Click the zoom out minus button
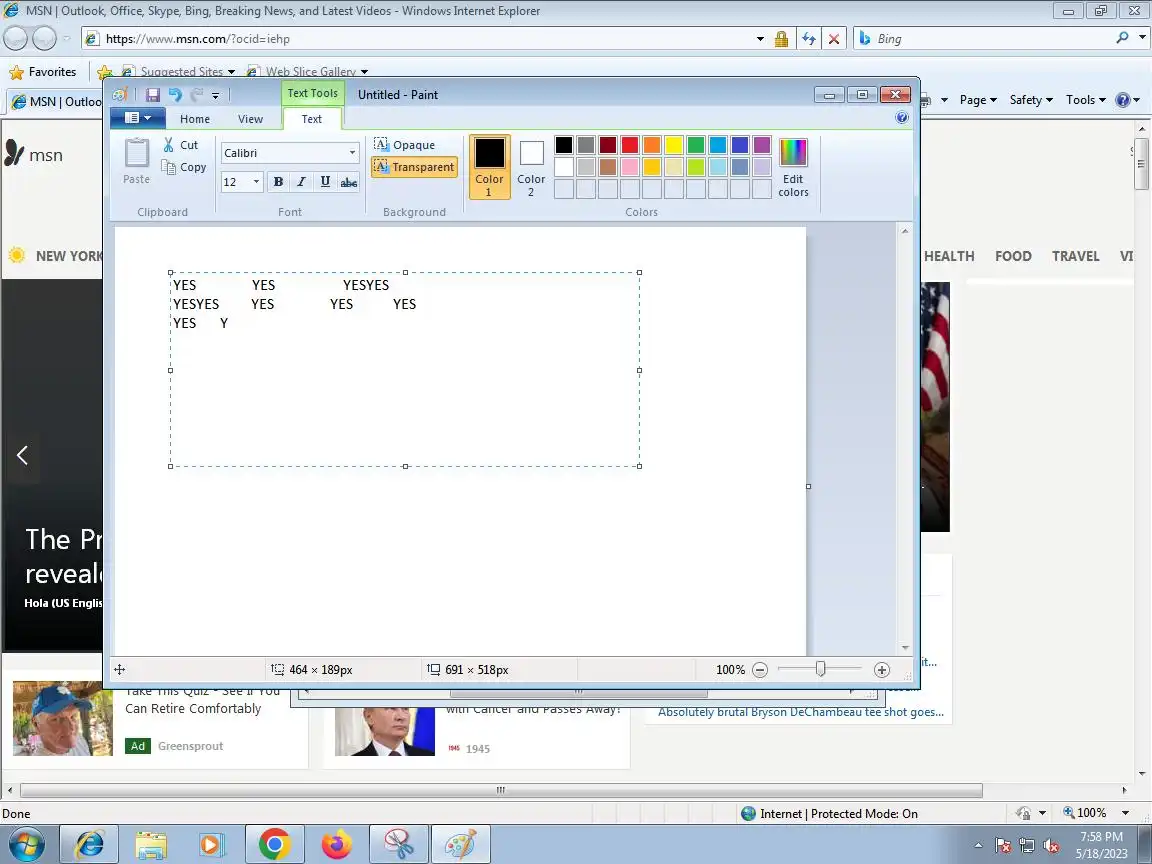This screenshot has width=1152, height=864. 760,670
